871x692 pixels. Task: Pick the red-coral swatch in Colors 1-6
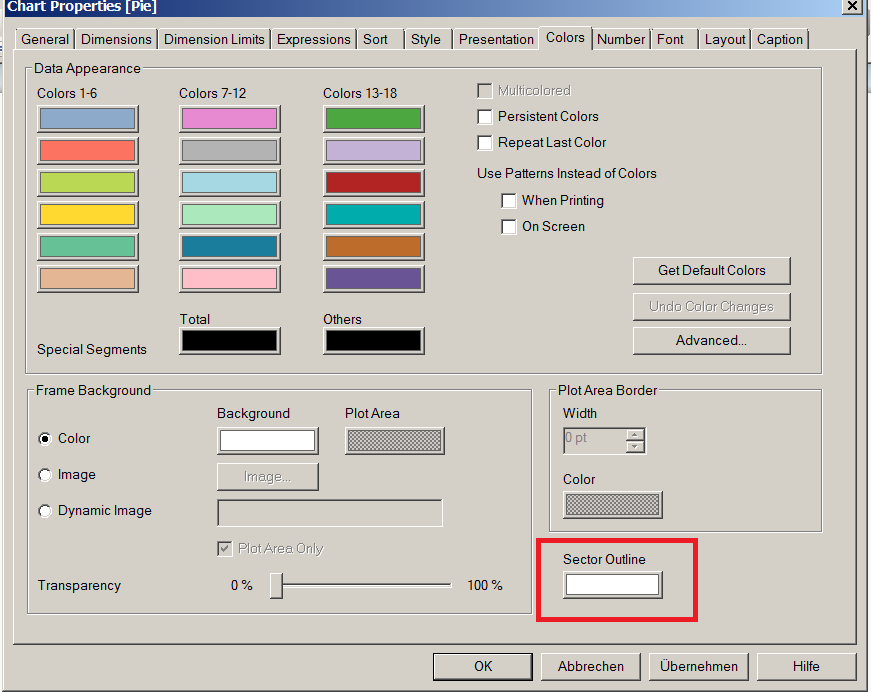(88, 151)
